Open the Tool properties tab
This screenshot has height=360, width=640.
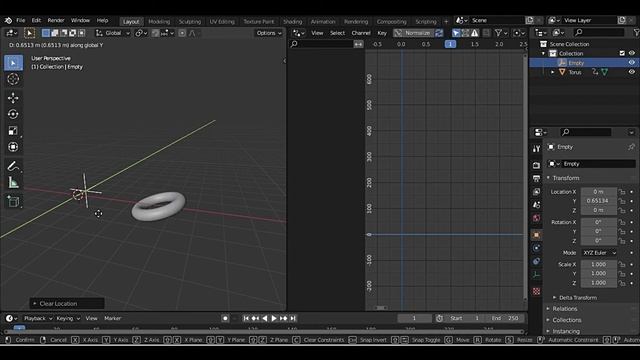(x=536, y=149)
